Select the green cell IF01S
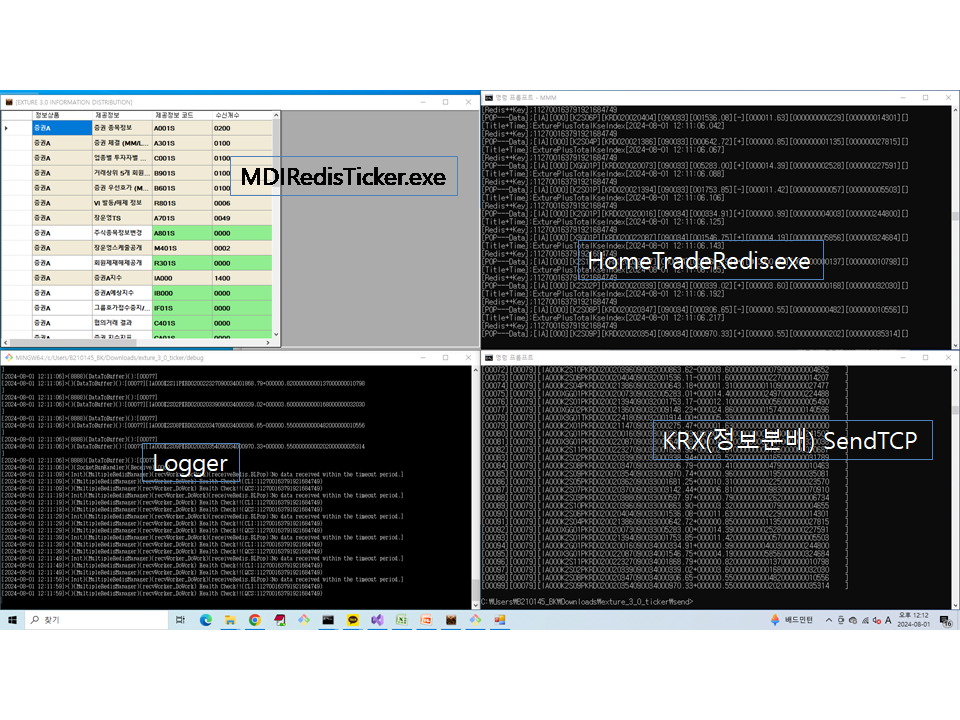Image resolution: width=960 pixels, height=720 pixels. point(182,308)
